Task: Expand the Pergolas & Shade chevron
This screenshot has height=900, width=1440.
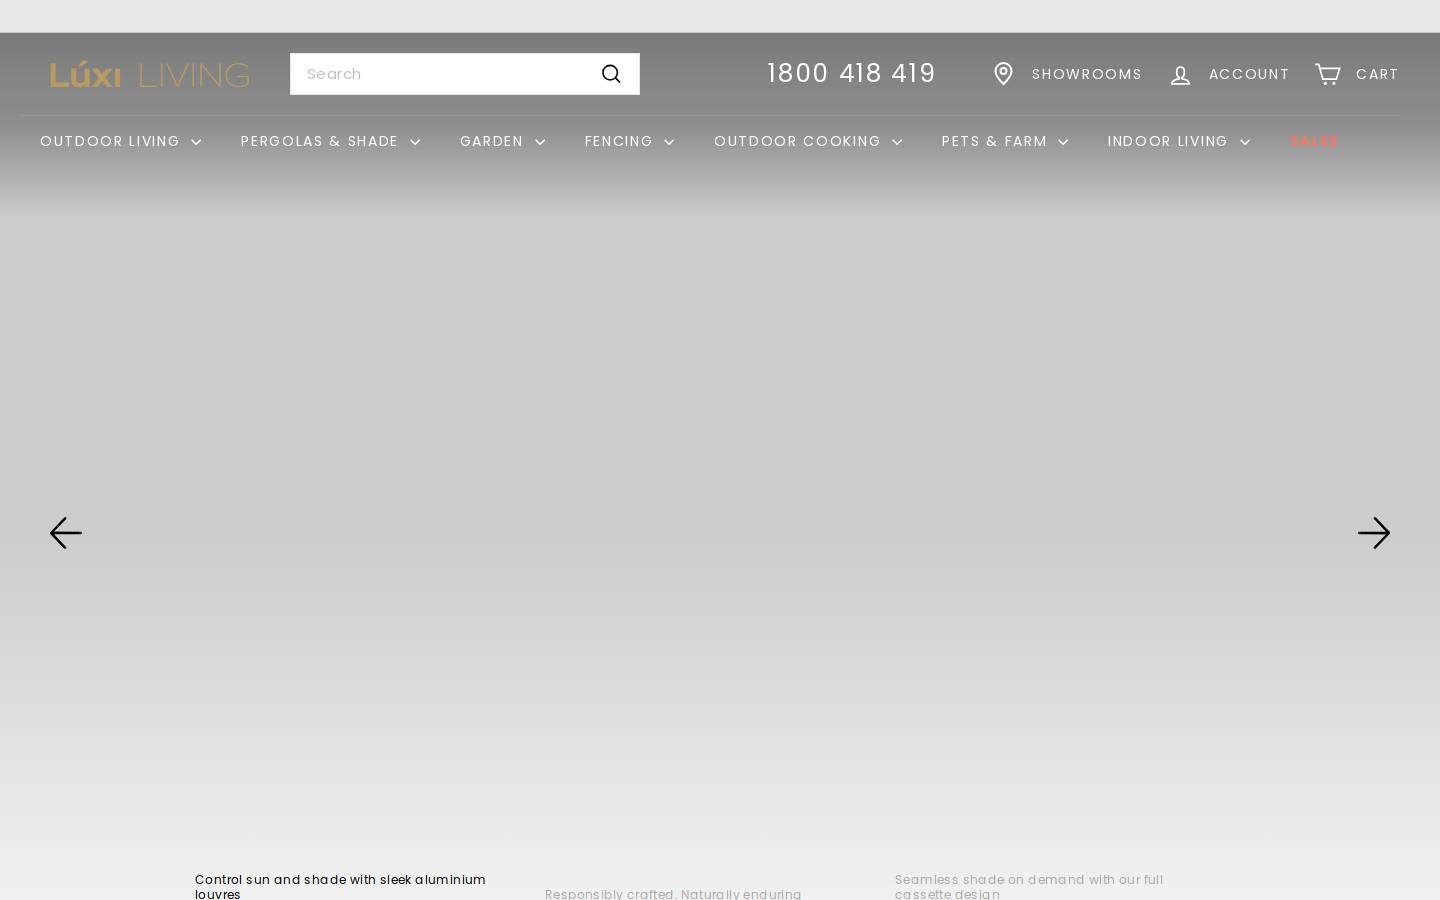Action: coord(415,142)
